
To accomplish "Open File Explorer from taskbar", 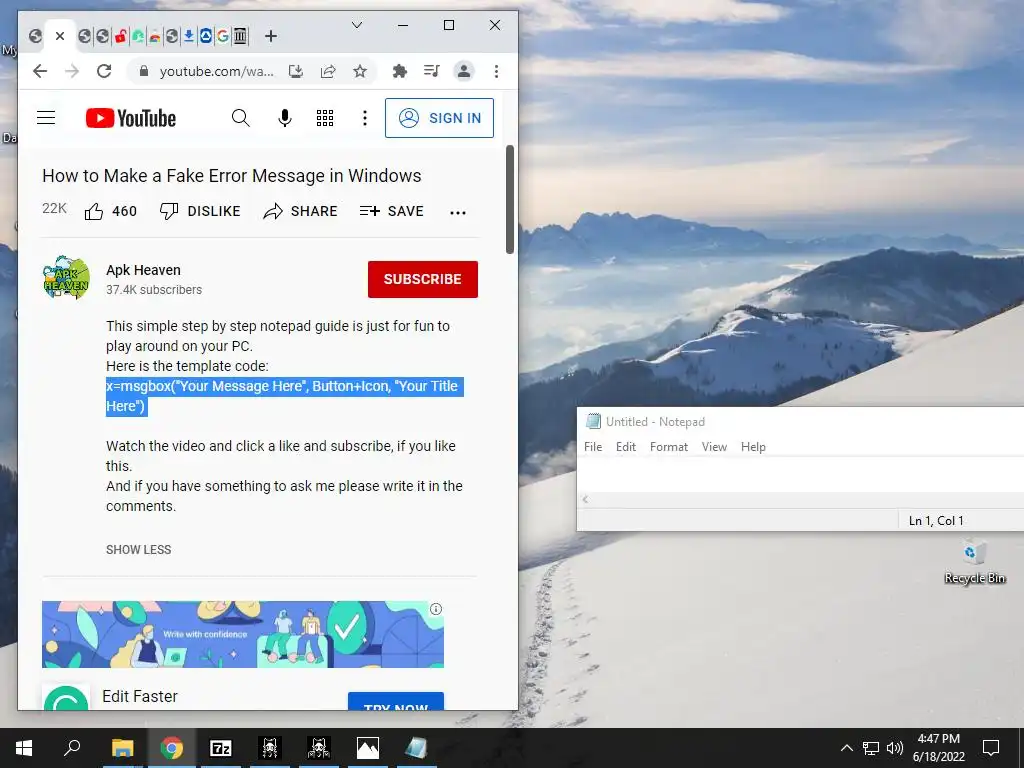I will coord(123,748).
